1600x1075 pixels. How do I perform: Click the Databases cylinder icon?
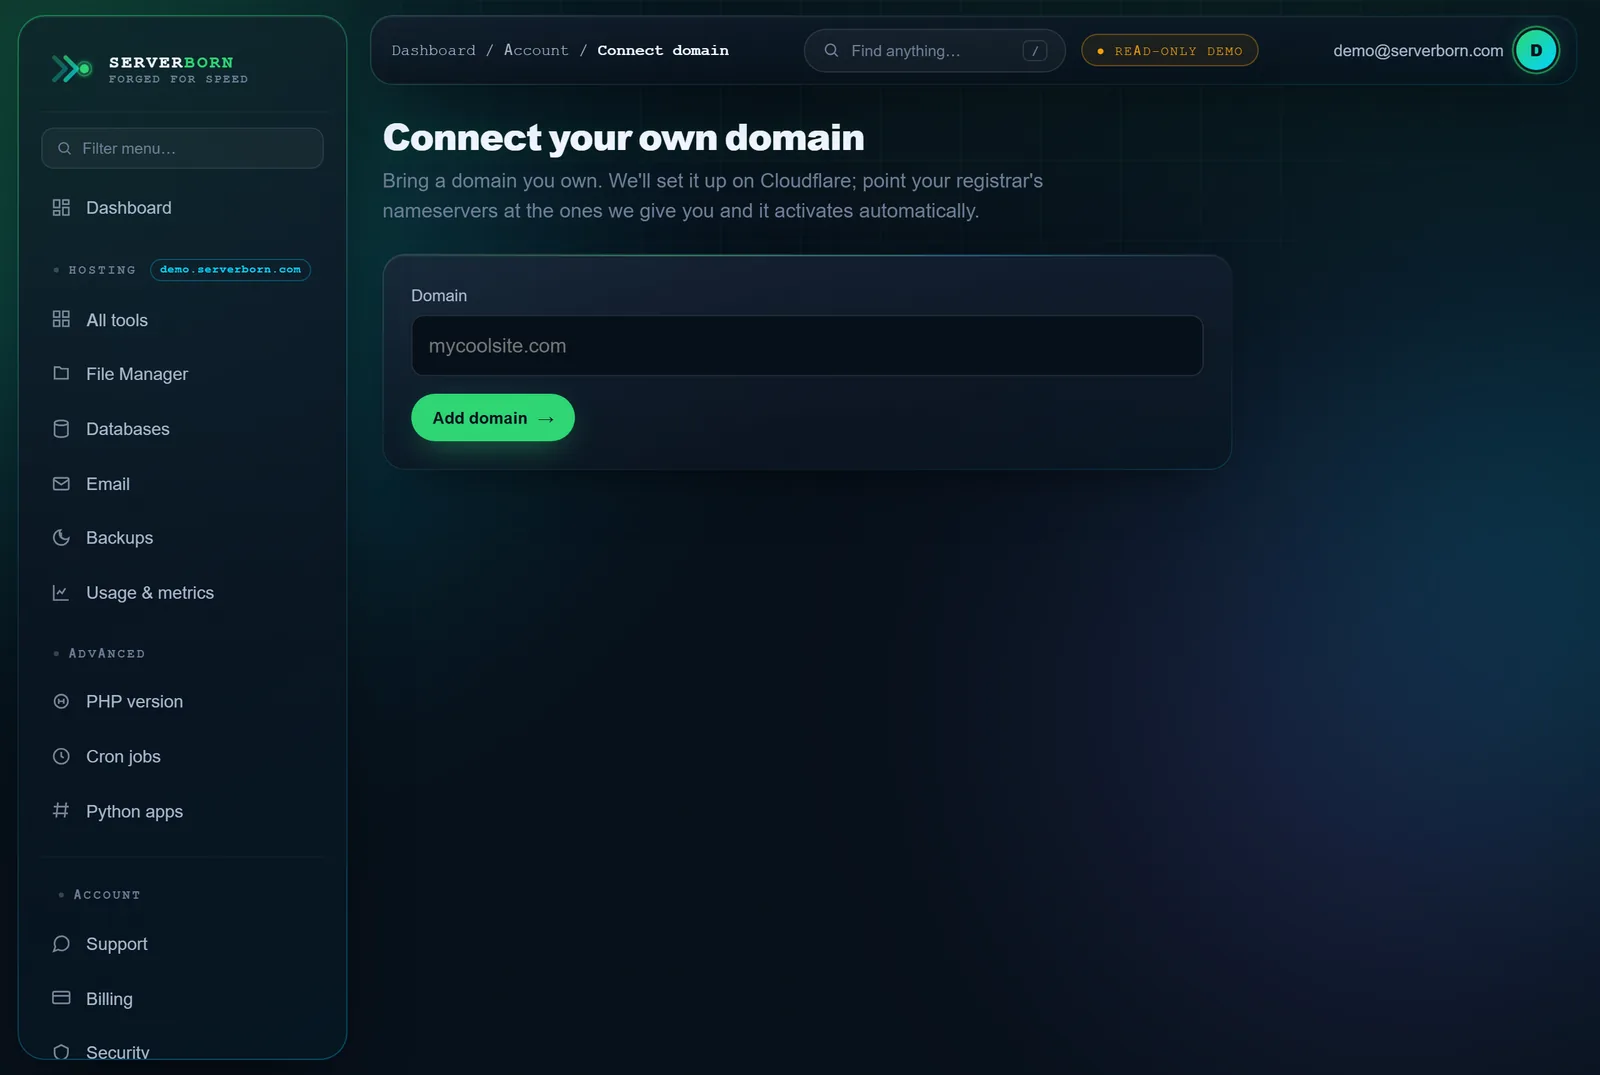61,428
